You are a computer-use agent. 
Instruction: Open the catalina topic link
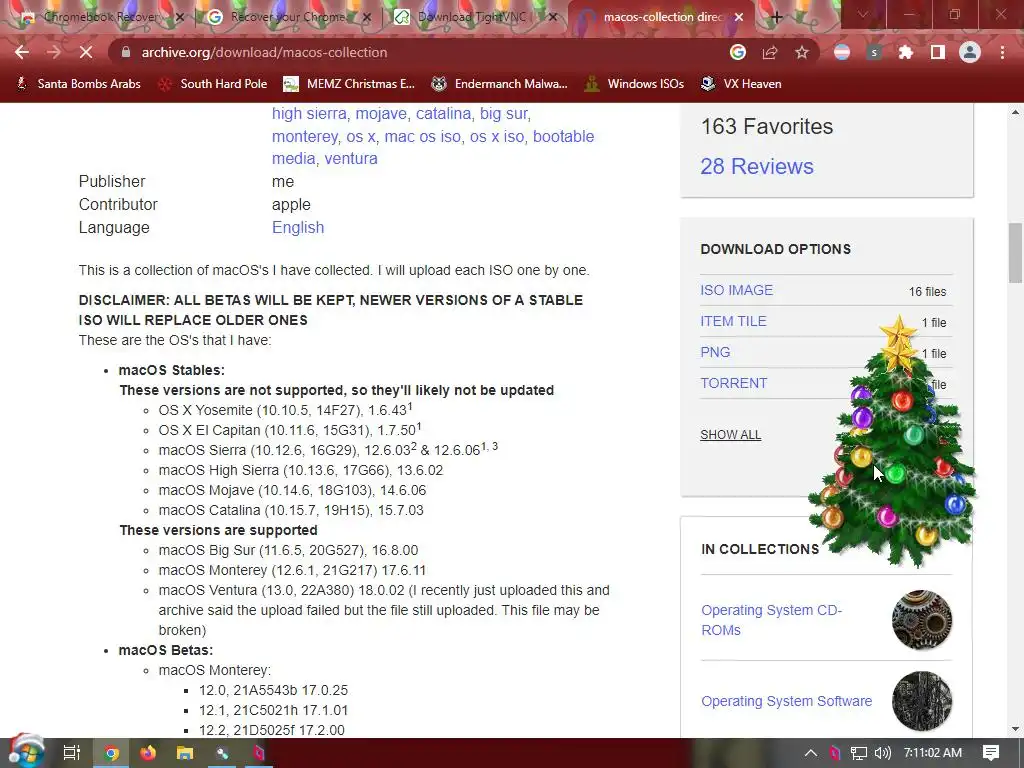tap(443, 114)
